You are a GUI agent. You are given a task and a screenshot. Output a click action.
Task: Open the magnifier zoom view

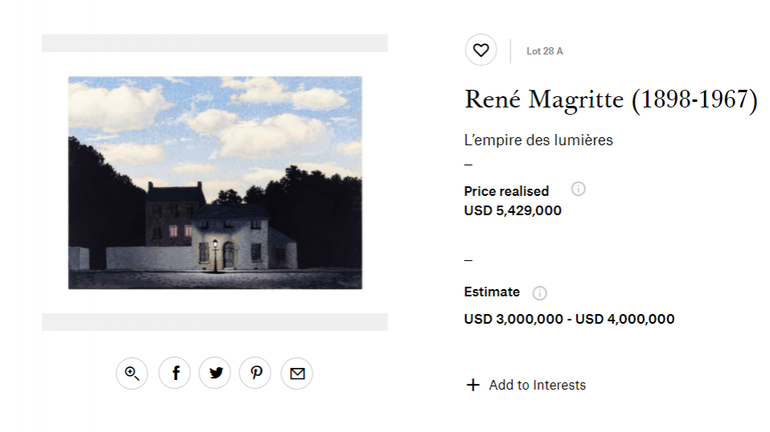point(131,373)
